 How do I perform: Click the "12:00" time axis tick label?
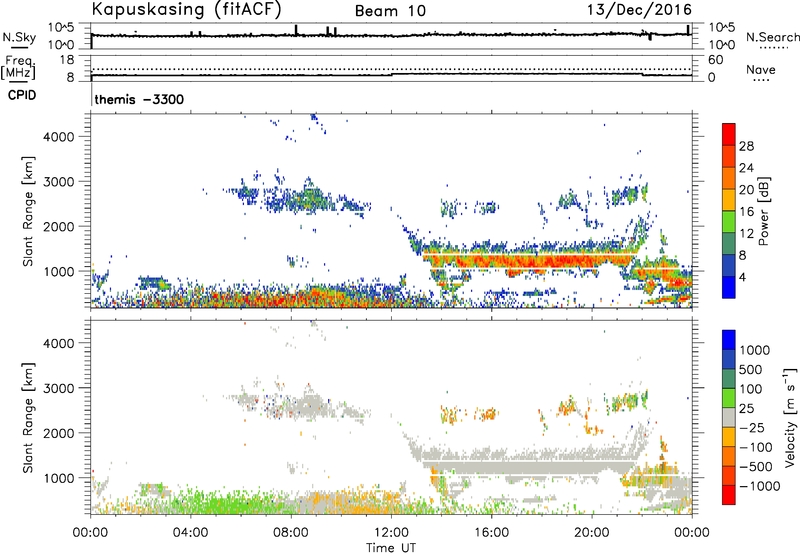(391, 533)
